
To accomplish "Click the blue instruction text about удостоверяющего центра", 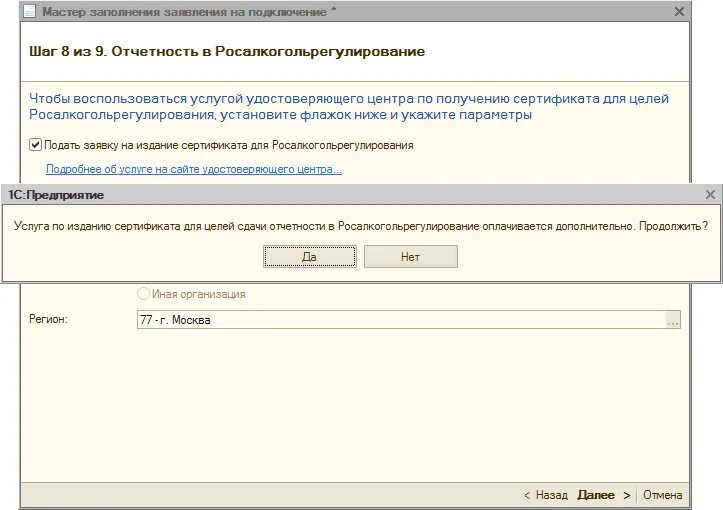I will (349, 106).
